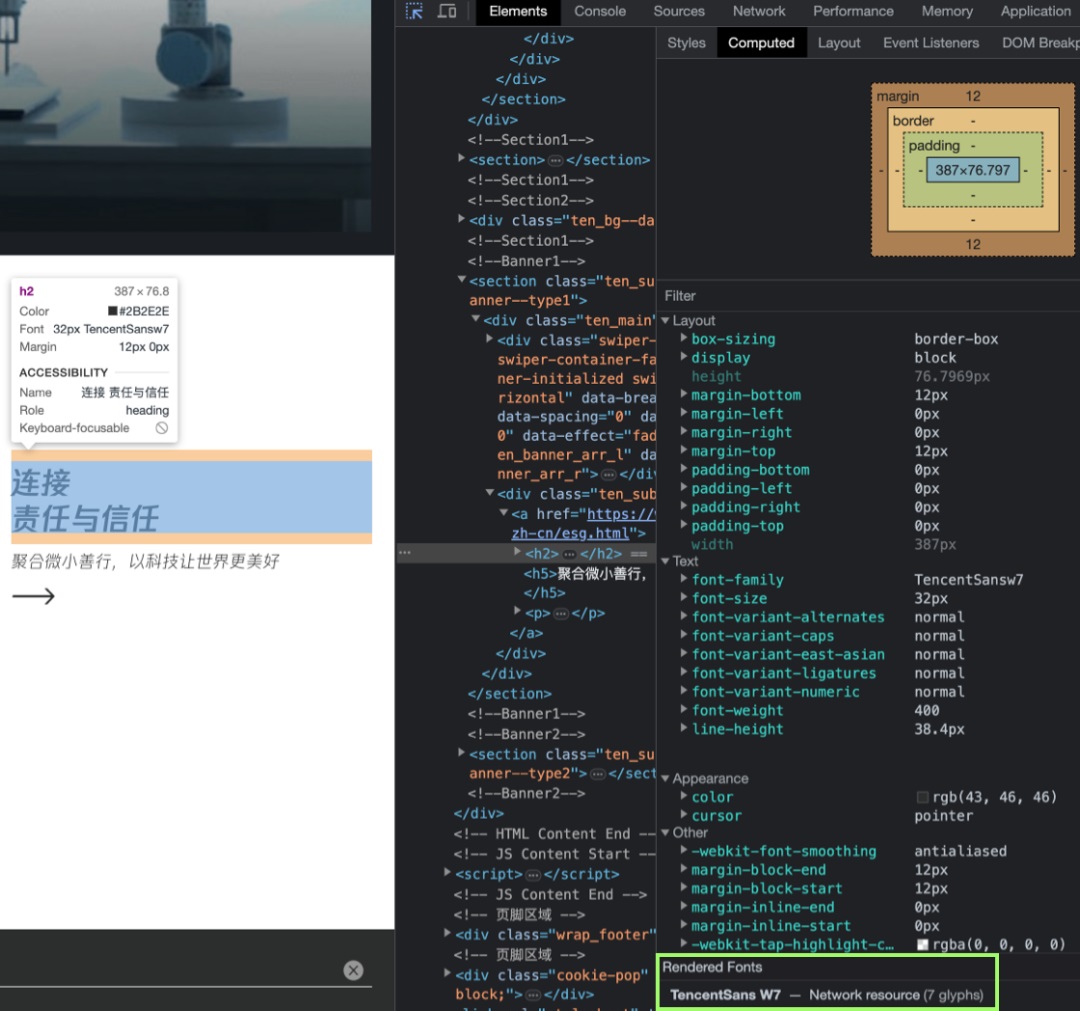This screenshot has height=1011, width=1080.
Task: Expand the font-family computed property
Action: pyautogui.click(x=684, y=580)
